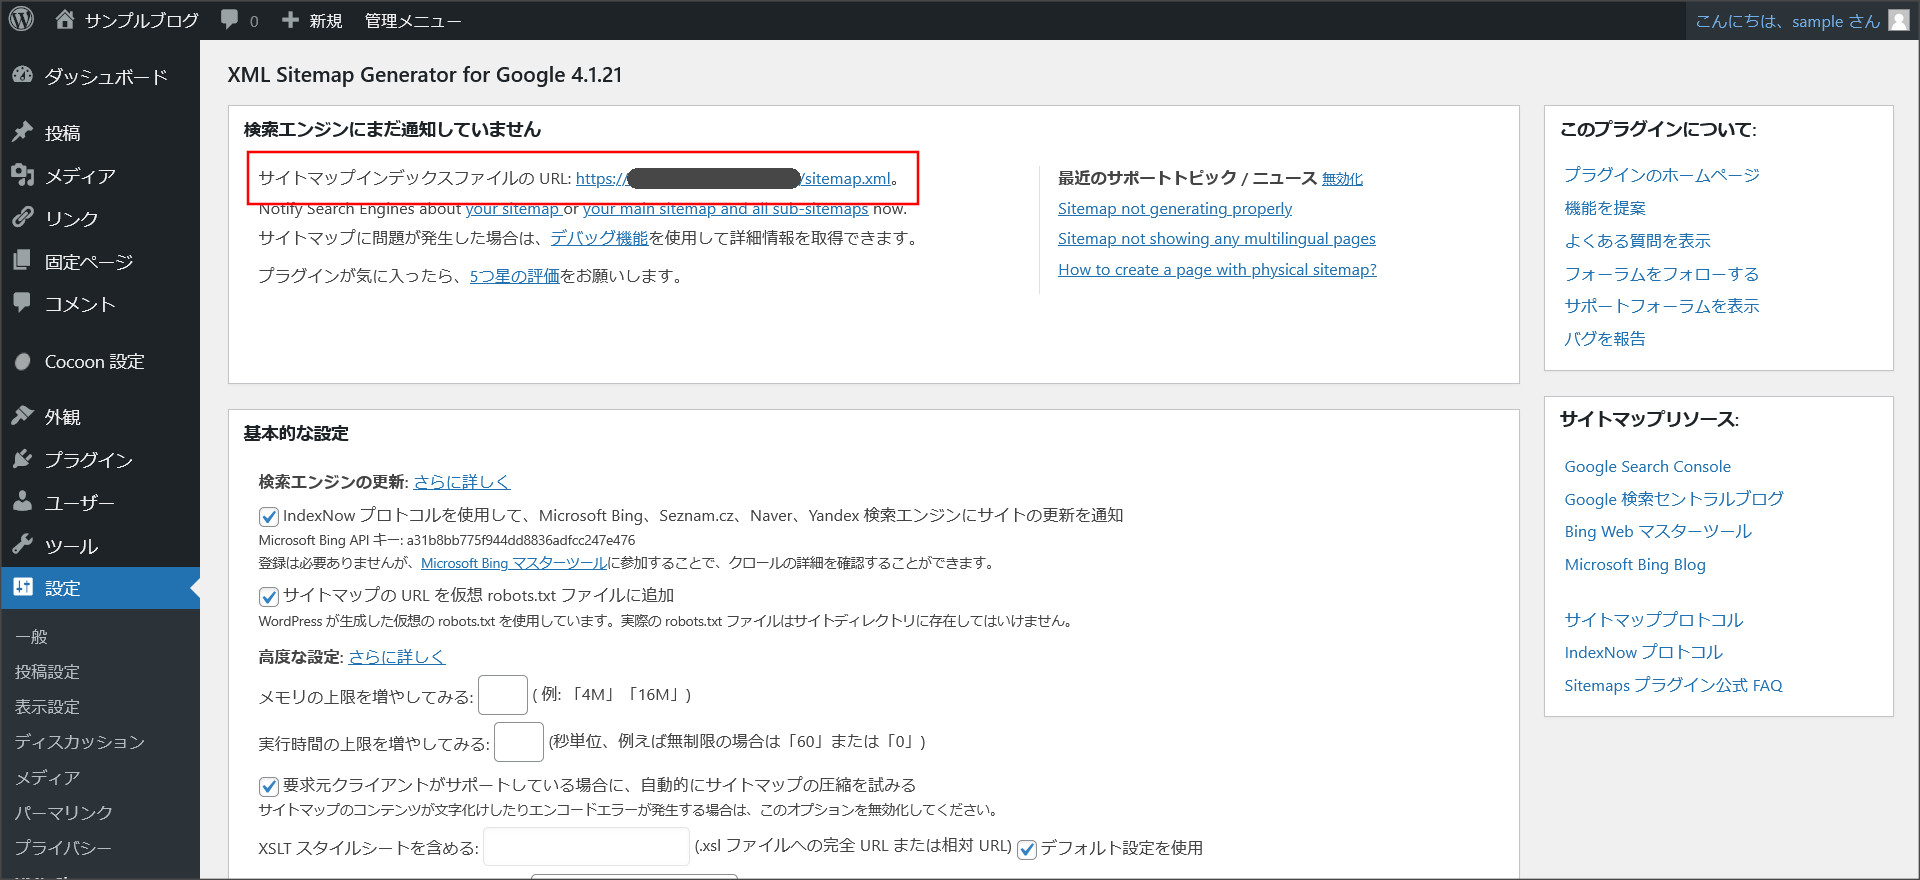Click Microsoft Bing マスターツール inline link
Image resolution: width=1920 pixels, height=880 pixels.
[x=514, y=563]
